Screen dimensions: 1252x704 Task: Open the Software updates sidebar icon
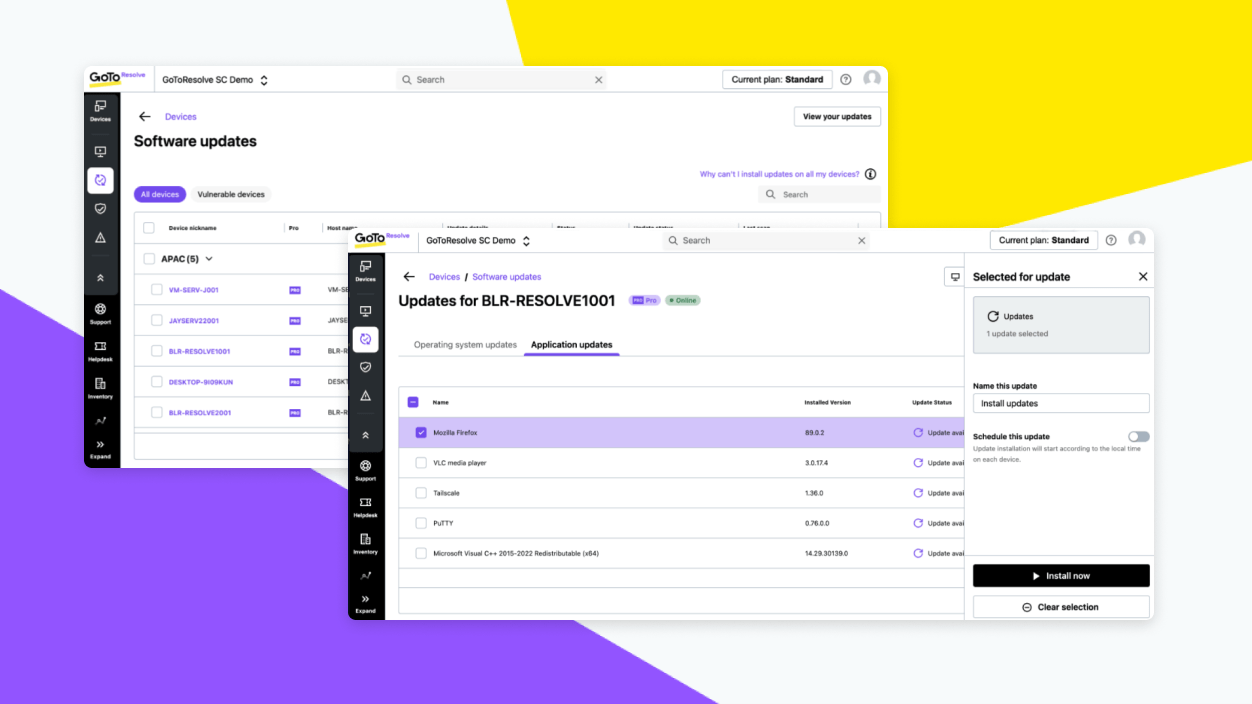(367, 339)
